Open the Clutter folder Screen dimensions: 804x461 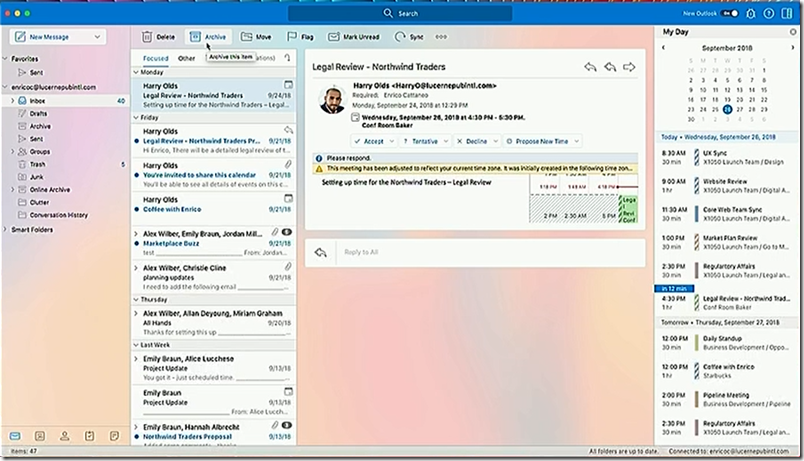(64, 203)
